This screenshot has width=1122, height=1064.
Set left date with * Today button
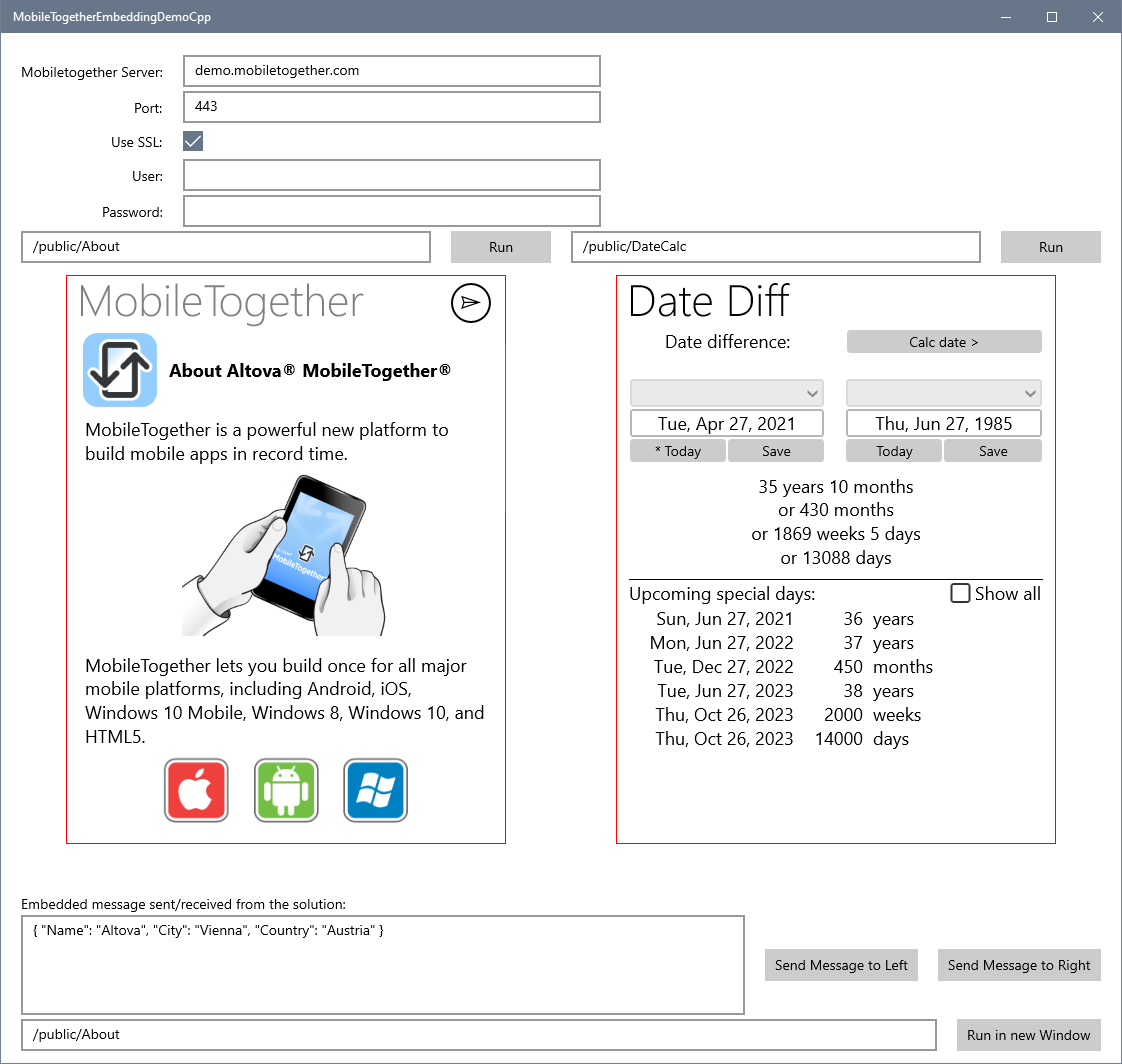point(678,451)
